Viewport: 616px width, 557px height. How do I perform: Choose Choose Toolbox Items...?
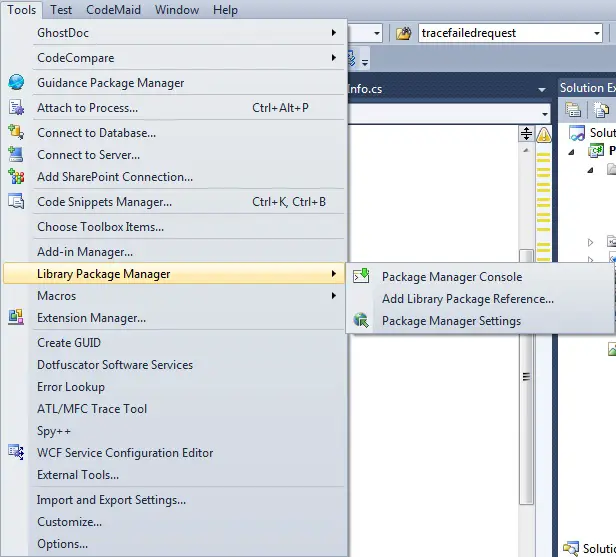175,227
